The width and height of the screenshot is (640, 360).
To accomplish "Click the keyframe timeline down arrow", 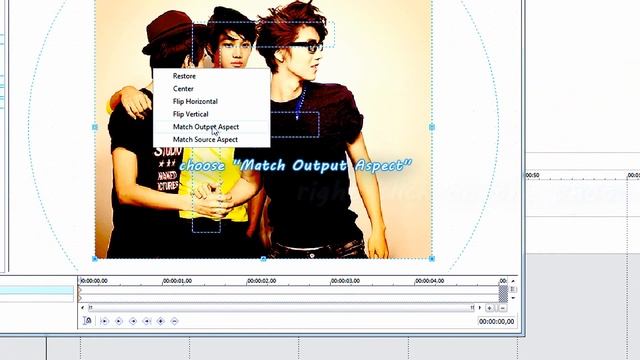I will click(513, 298).
